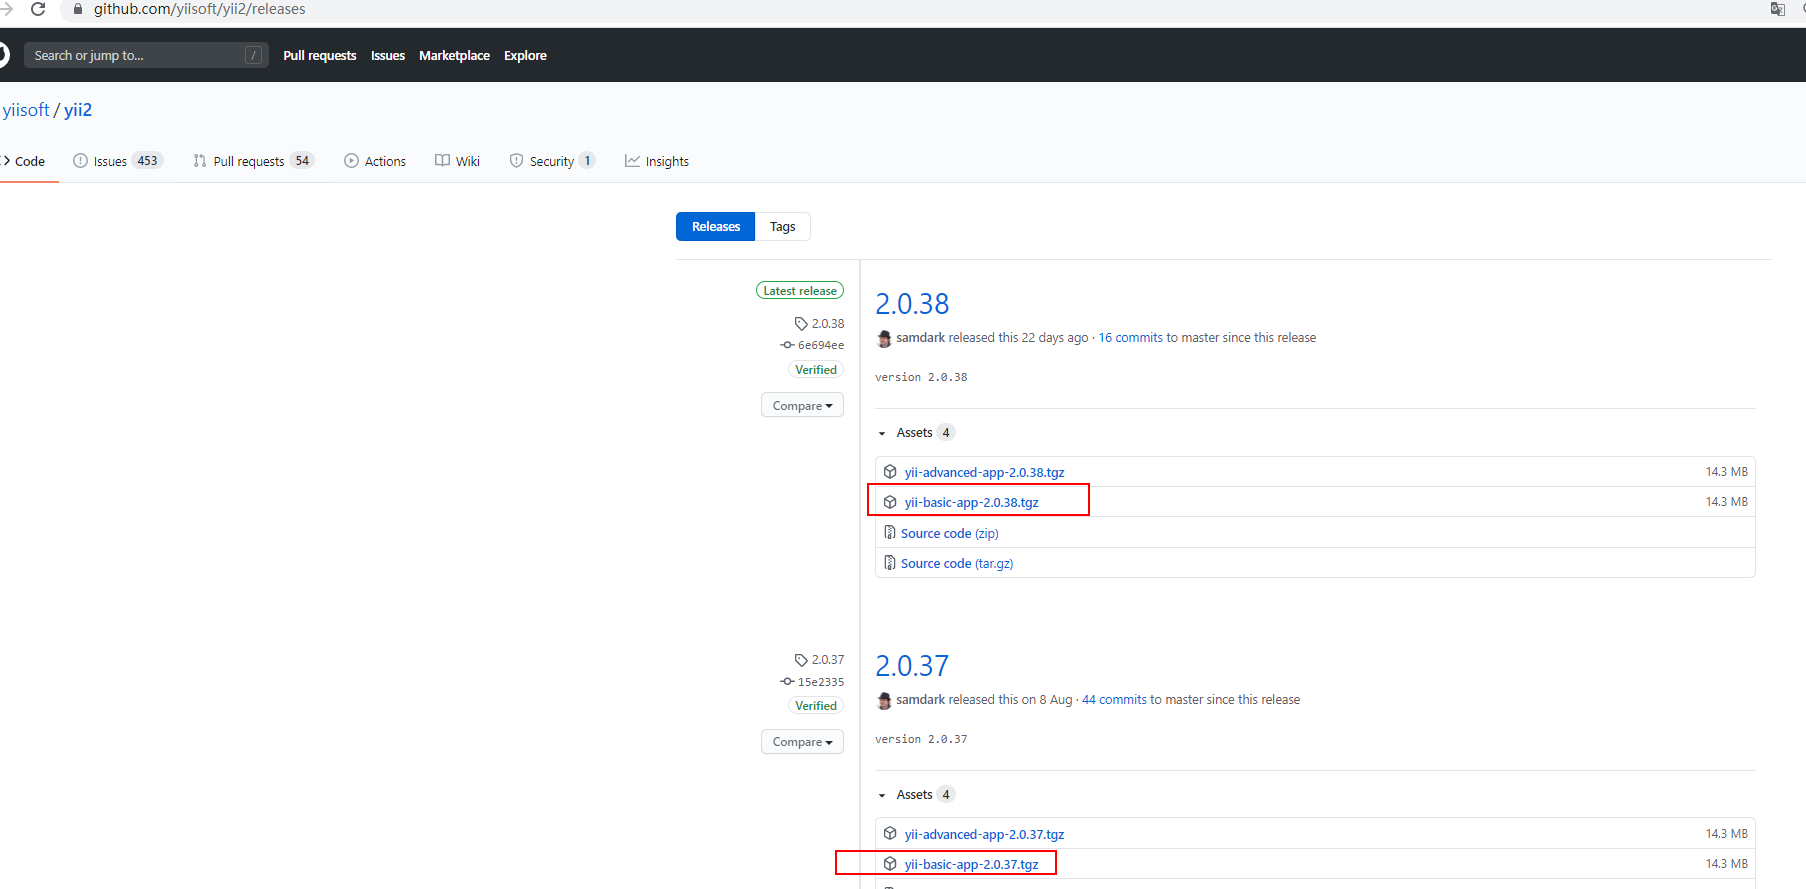Download 2.0.38 Source code (tar.gz)

[957, 563]
